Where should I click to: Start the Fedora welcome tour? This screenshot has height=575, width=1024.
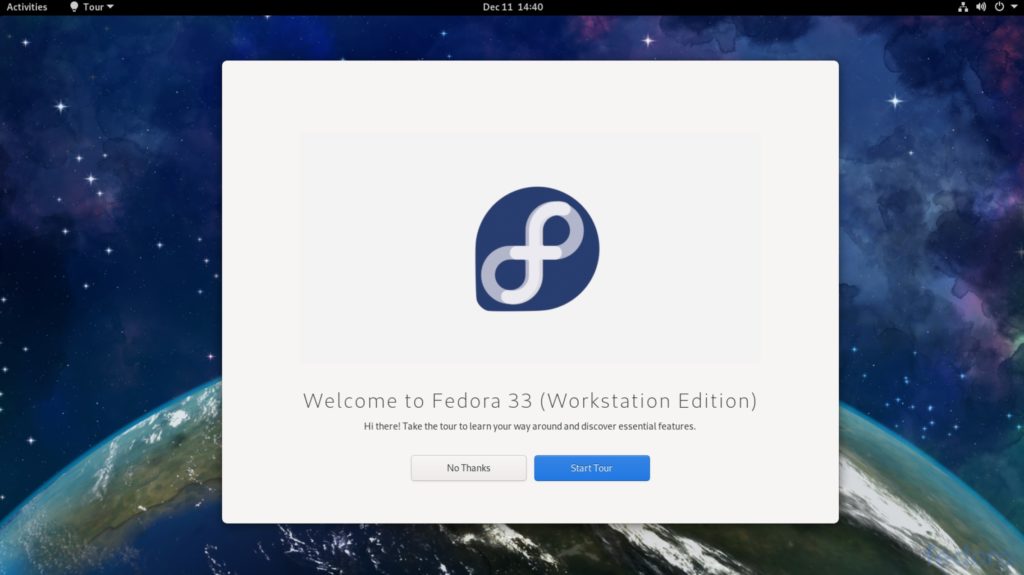point(592,468)
